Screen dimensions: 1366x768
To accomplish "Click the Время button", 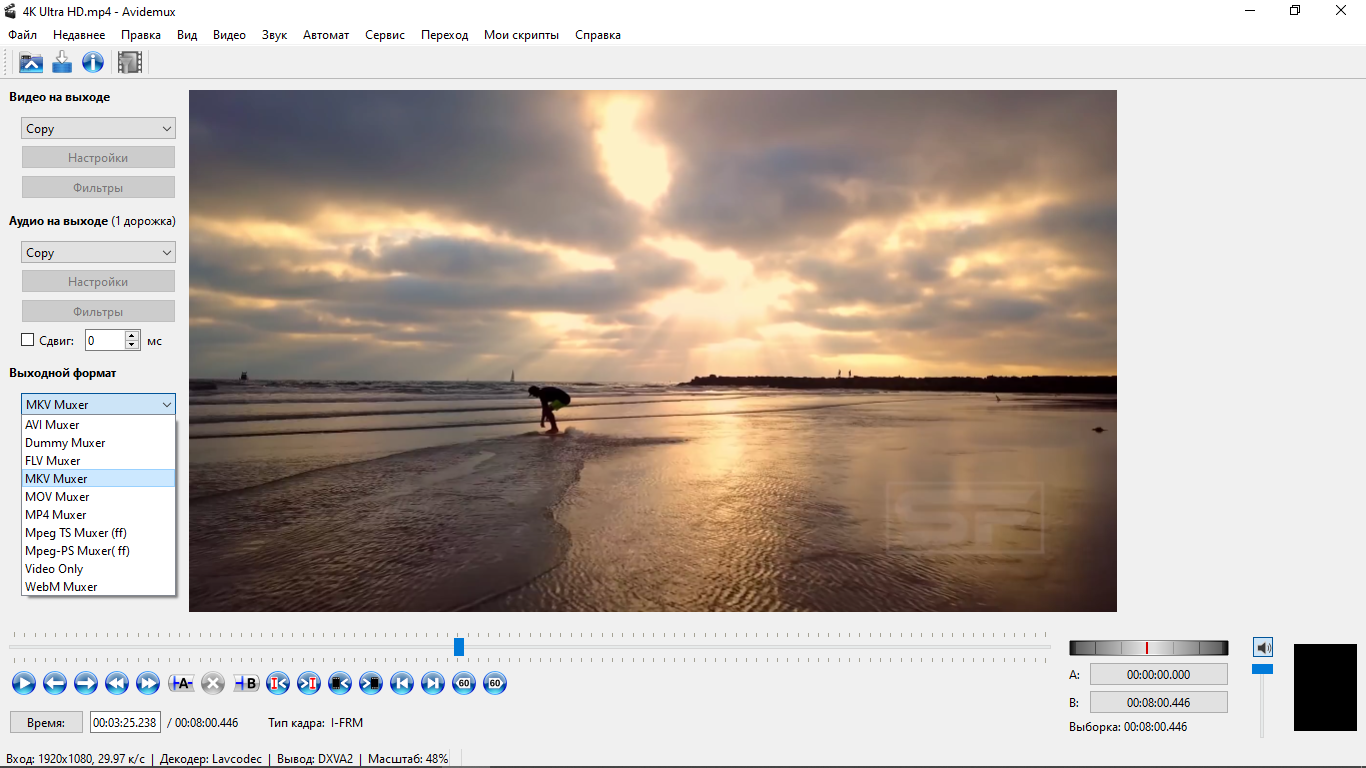I will [x=46, y=722].
